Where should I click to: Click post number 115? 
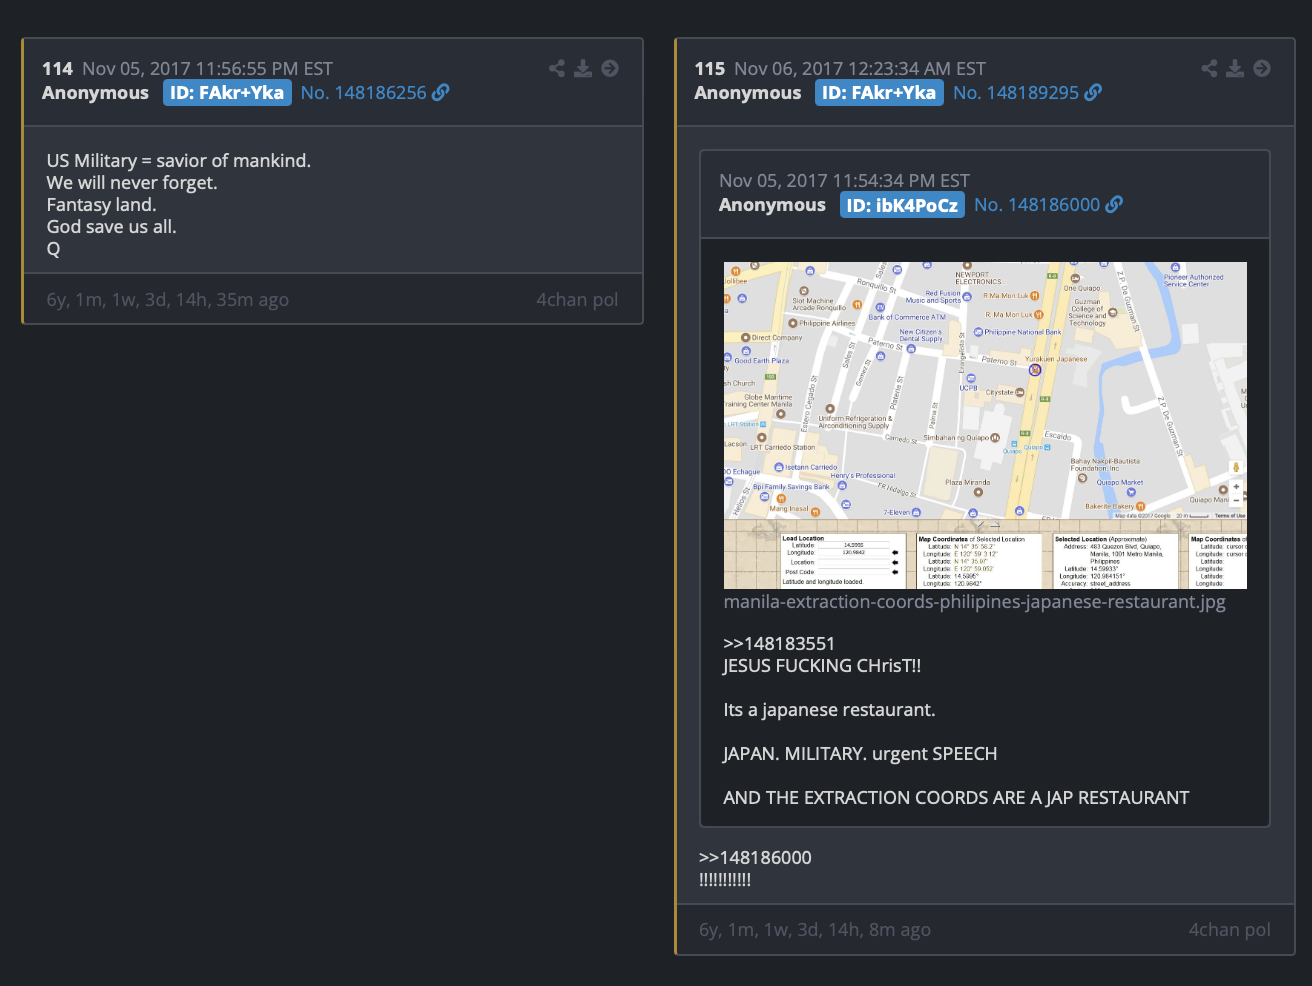(x=710, y=69)
